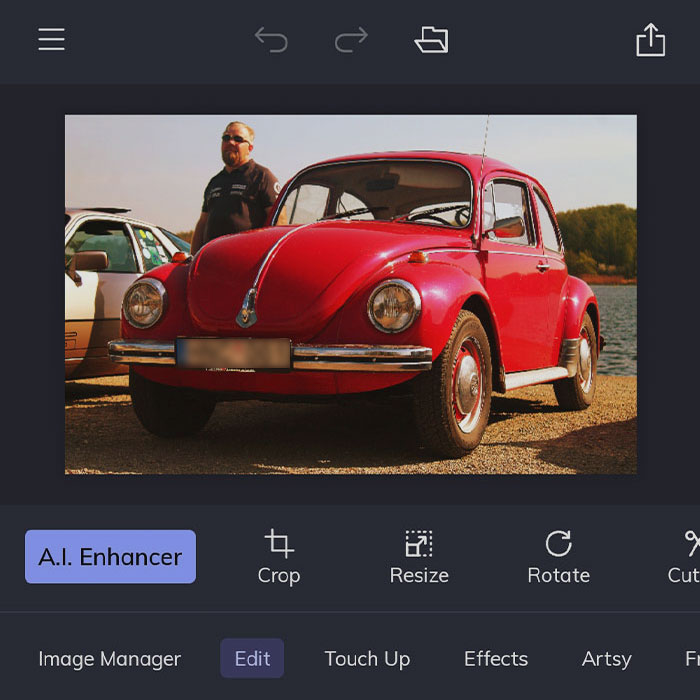Open the partially visible tab after Artsy
700x700 pixels.
[690, 659]
